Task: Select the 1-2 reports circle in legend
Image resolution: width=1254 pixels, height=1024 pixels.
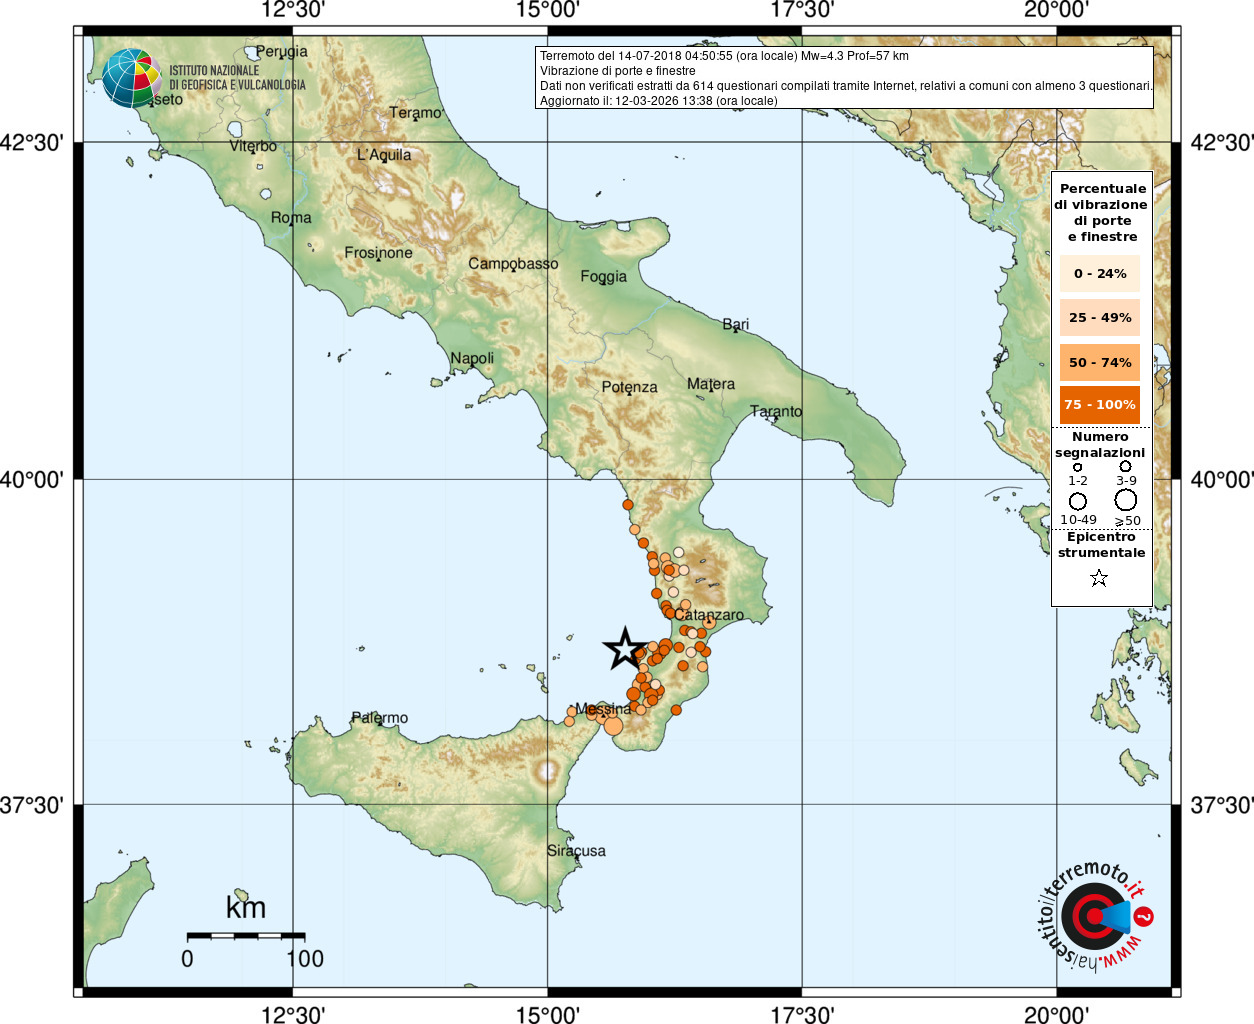Action: pyautogui.click(x=1077, y=467)
